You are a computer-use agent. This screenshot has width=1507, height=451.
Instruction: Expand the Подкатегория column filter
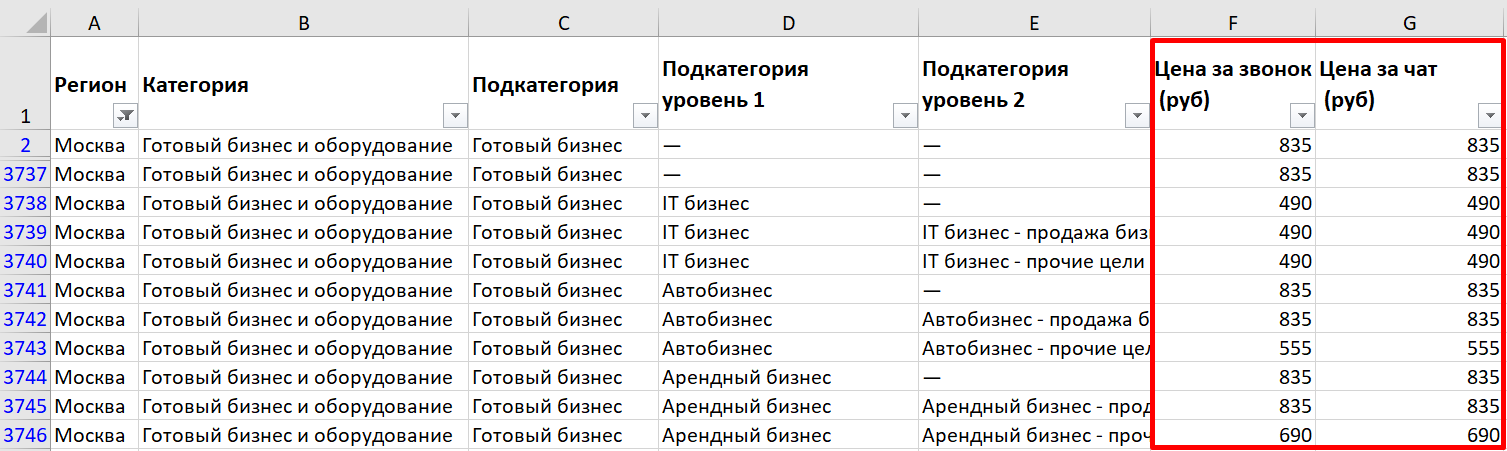(645, 117)
